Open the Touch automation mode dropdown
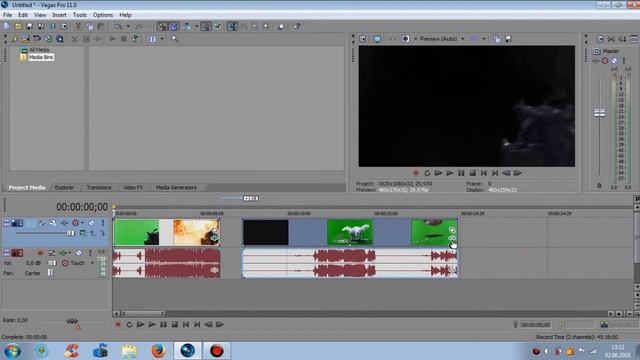 click(92, 263)
